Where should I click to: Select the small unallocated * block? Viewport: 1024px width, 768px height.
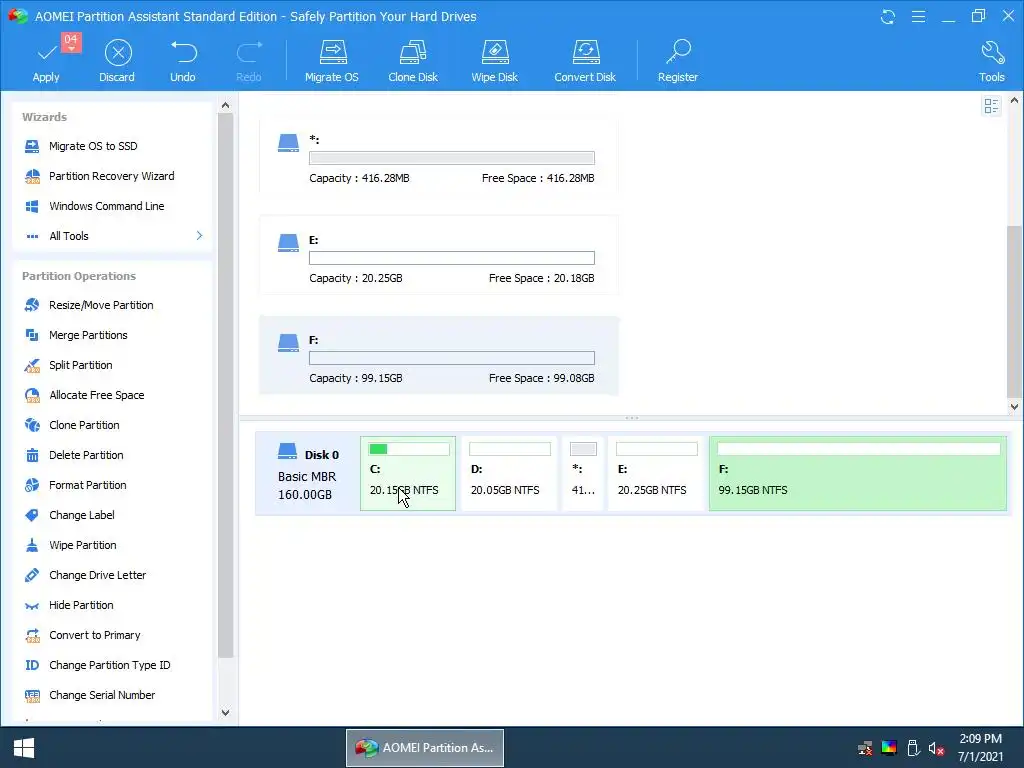[583, 473]
